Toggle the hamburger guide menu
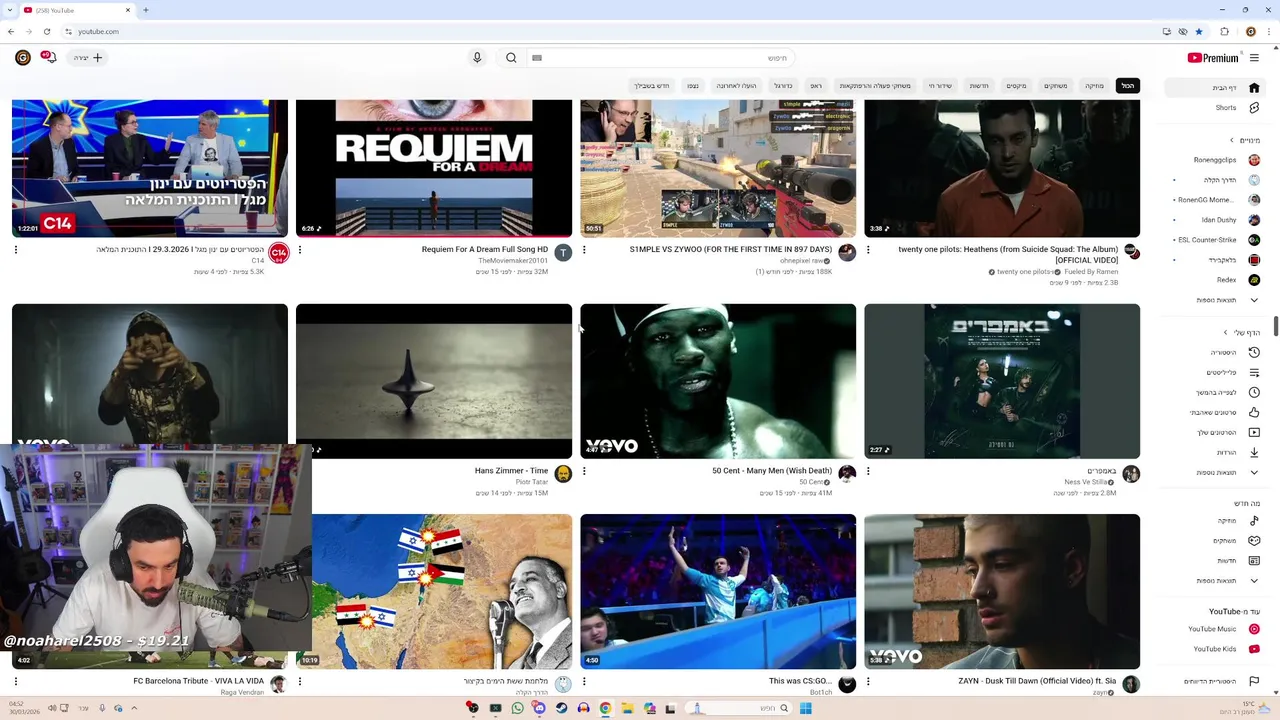This screenshot has height=720, width=1280. pos(1254,58)
